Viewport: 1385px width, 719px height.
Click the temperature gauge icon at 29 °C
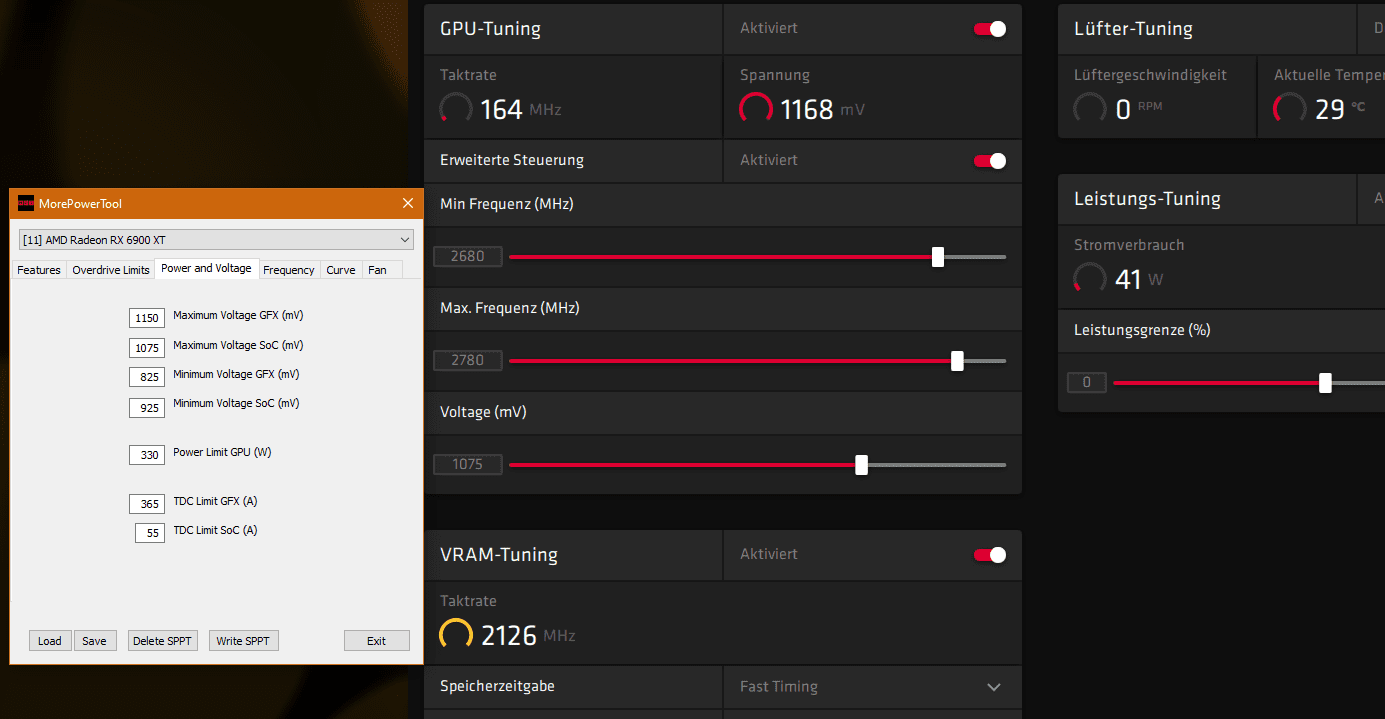pos(1290,109)
